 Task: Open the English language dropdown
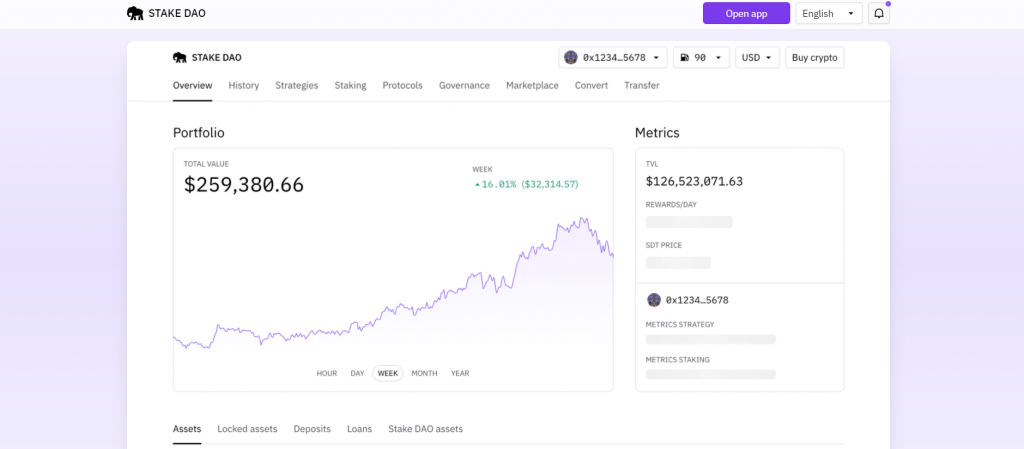(x=829, y=14)
